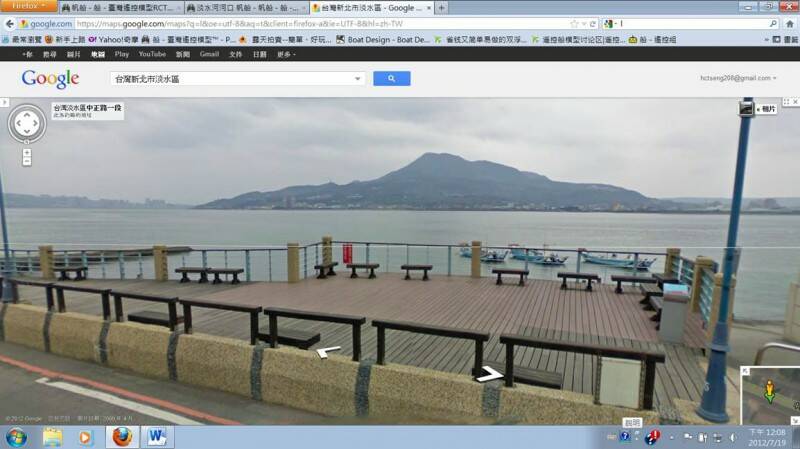Go to the browser home page icon
Viewport: 800px width, 449px height.
[790, 23]
